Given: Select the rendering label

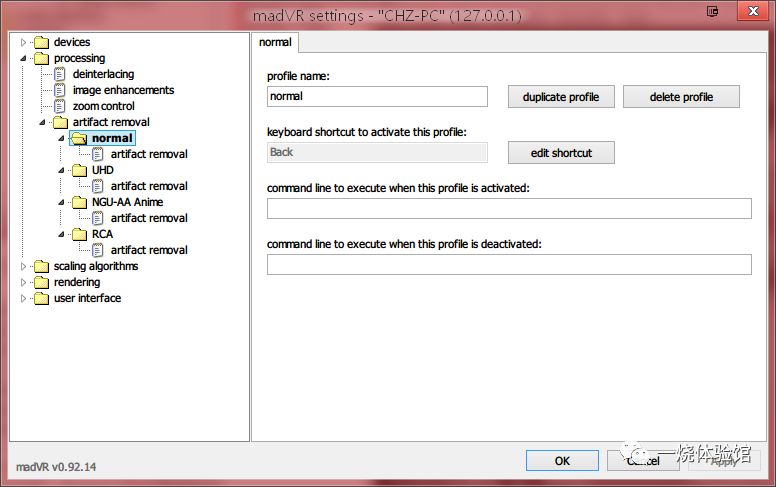Looking at the screenshot, I should coord(77,282).
